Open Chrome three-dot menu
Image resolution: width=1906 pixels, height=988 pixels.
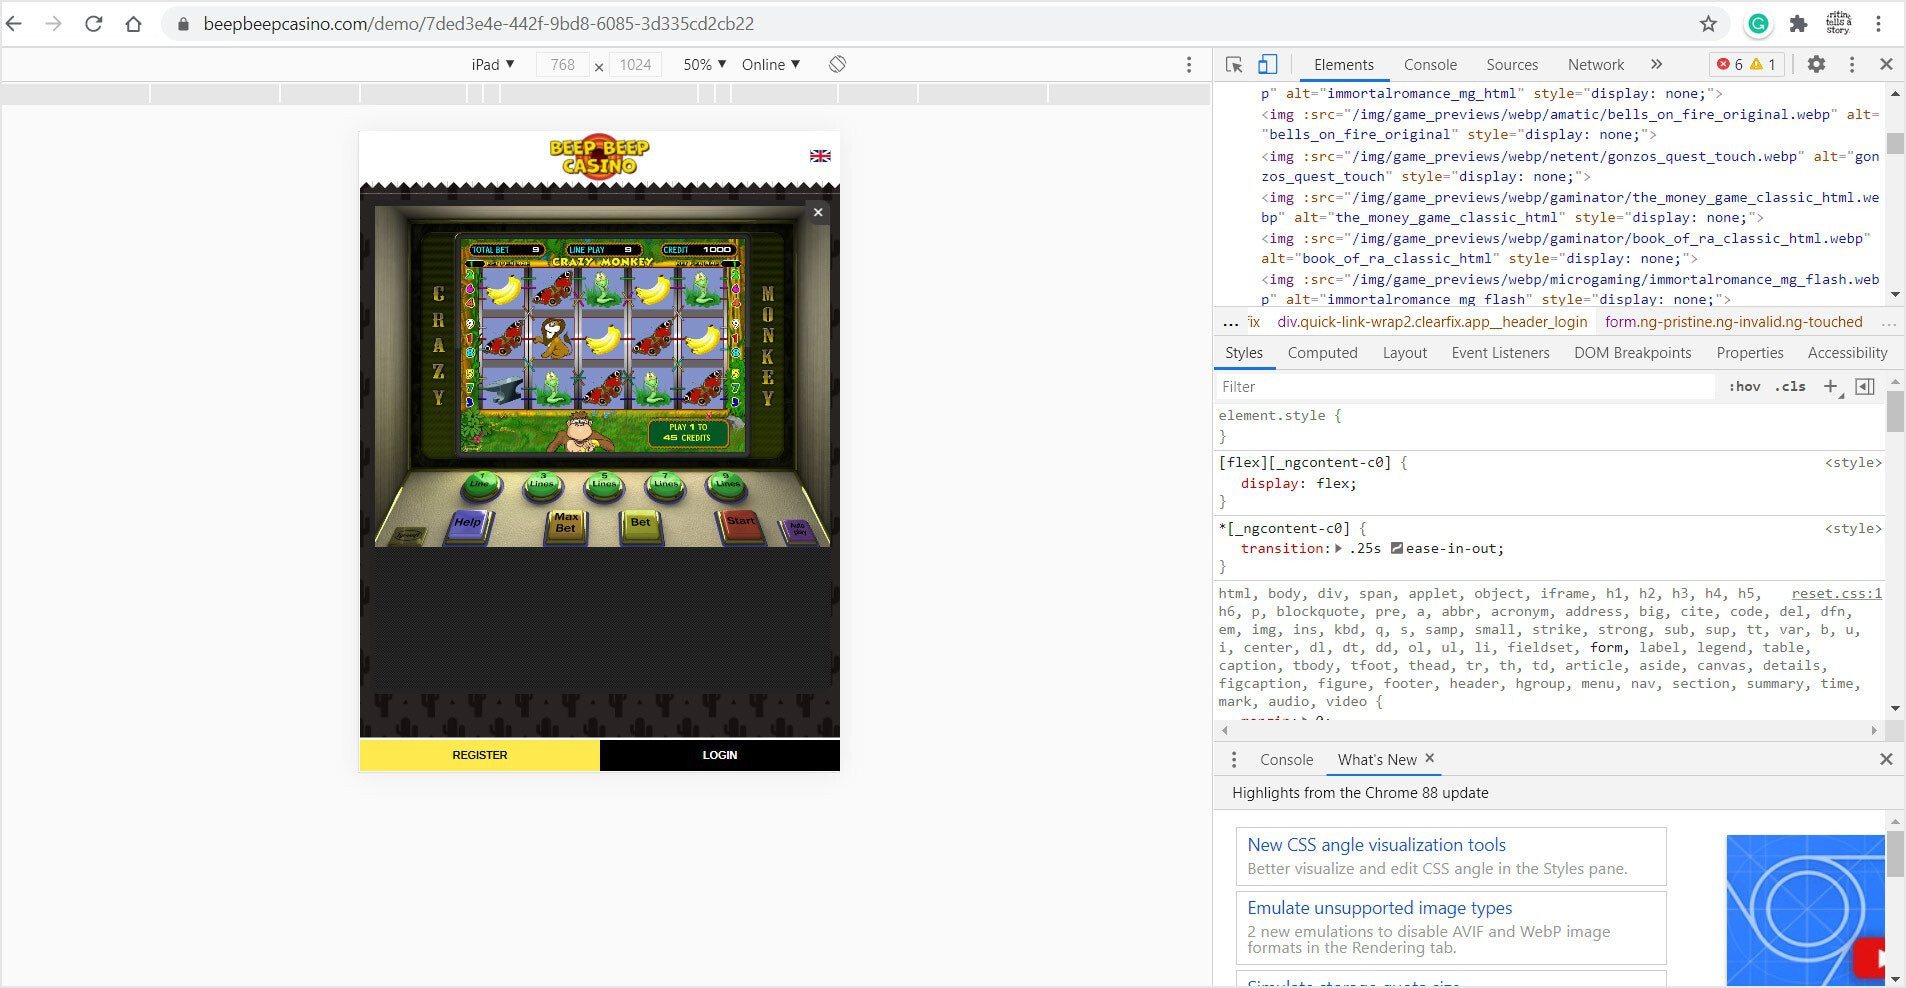click(1878, 23)
